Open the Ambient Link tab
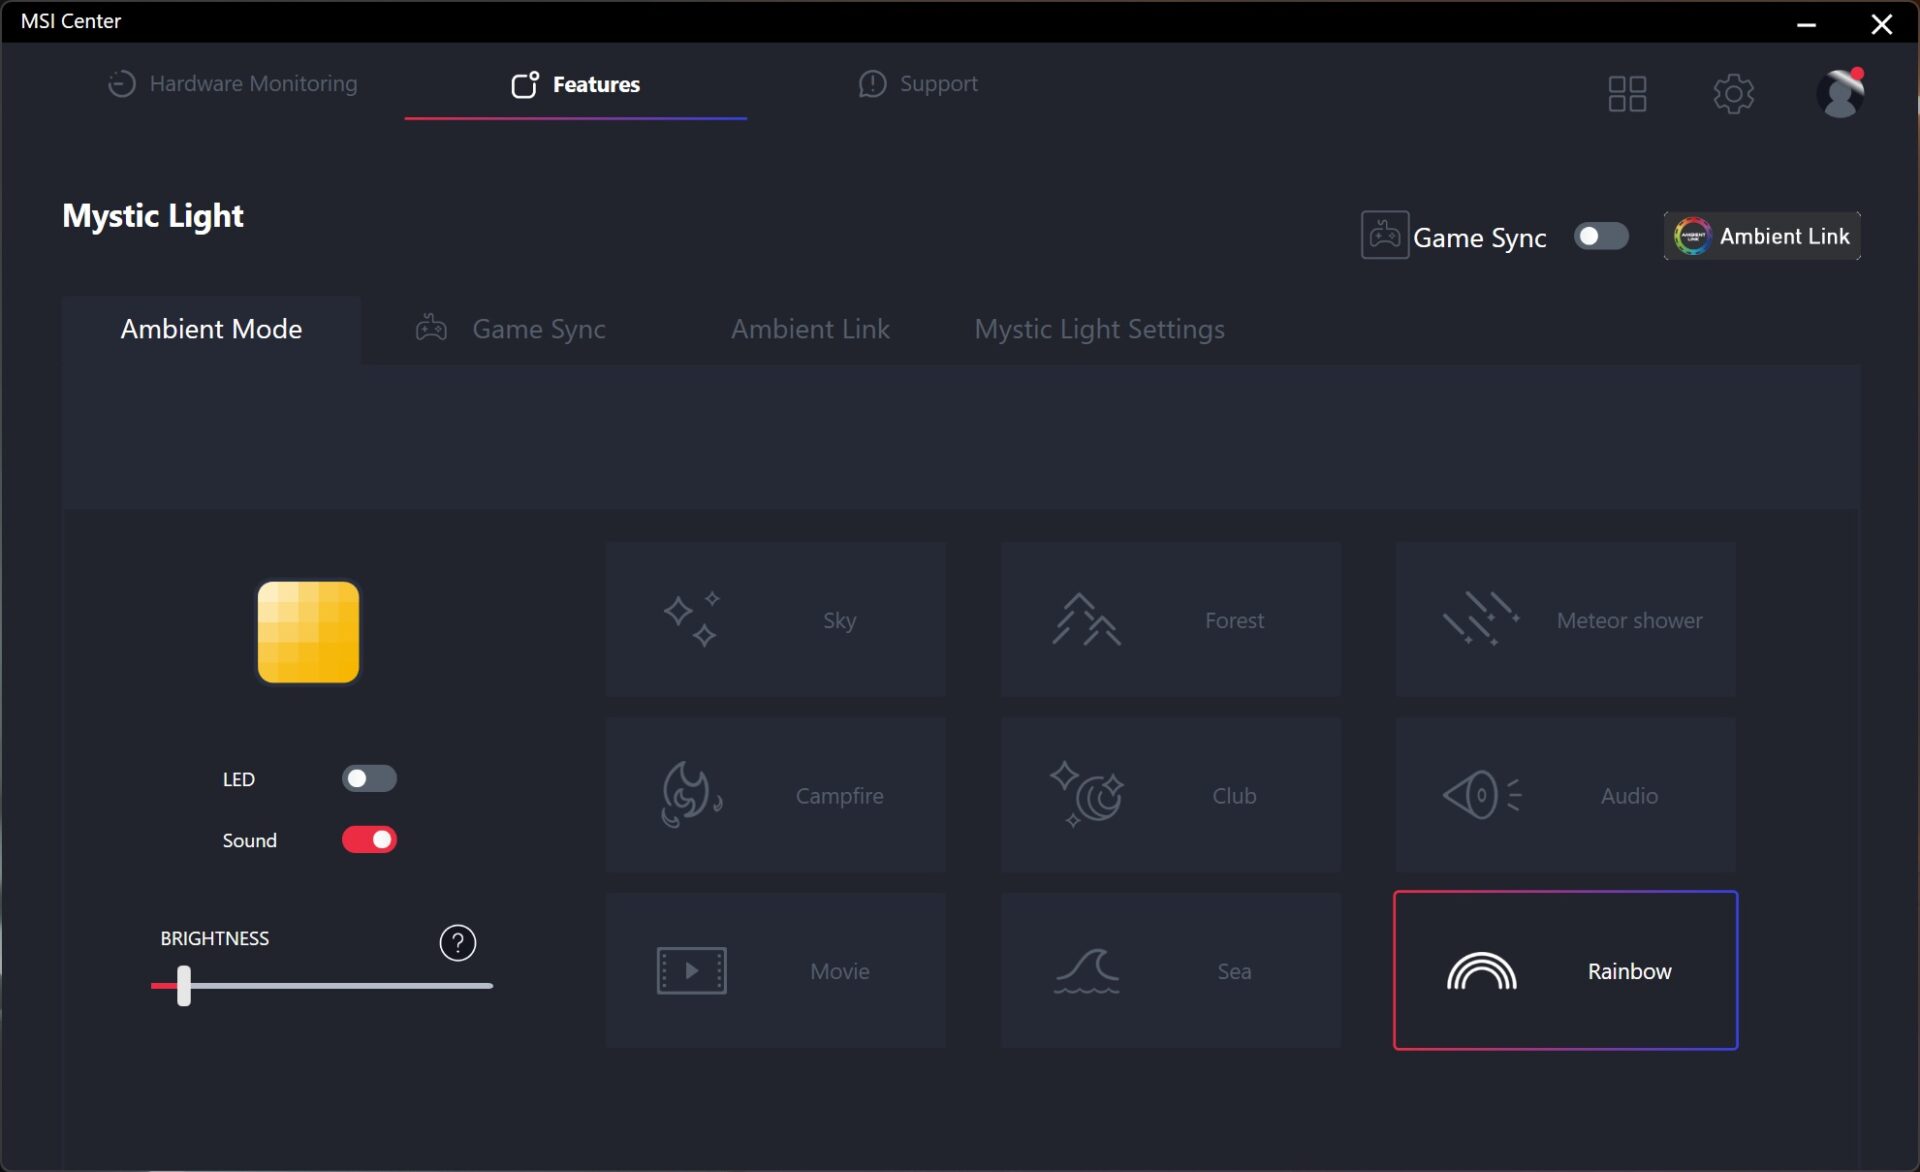 [x=809, y=329]
